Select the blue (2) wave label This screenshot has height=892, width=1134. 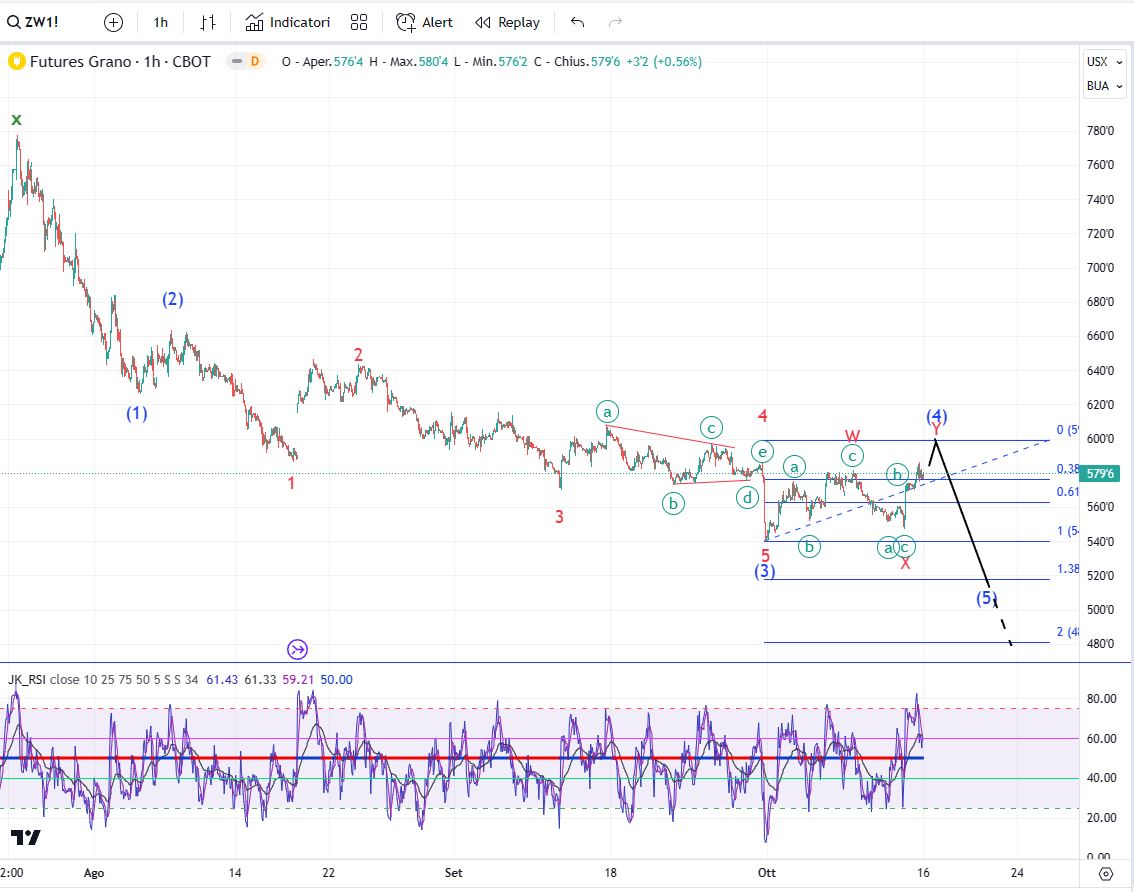pos(172,299)
